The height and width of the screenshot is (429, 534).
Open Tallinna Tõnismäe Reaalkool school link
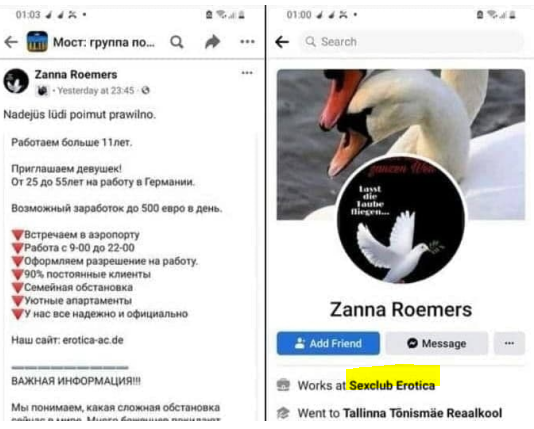tap(422, 413)
